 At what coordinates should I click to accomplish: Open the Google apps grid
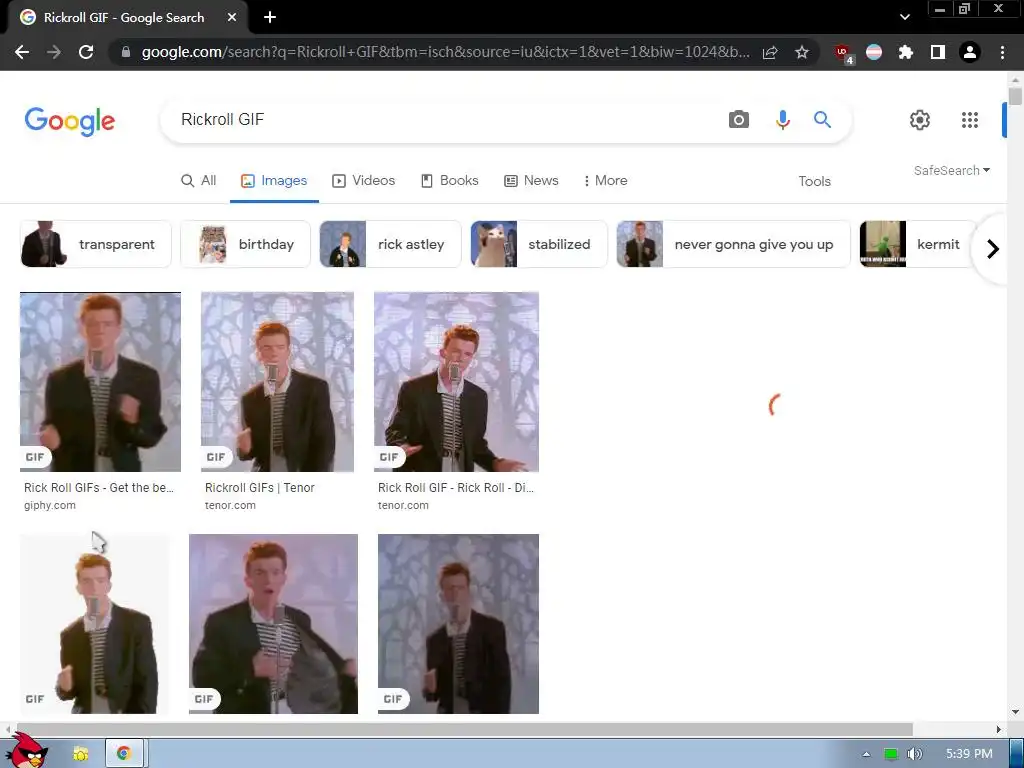(x=970, y=120)
